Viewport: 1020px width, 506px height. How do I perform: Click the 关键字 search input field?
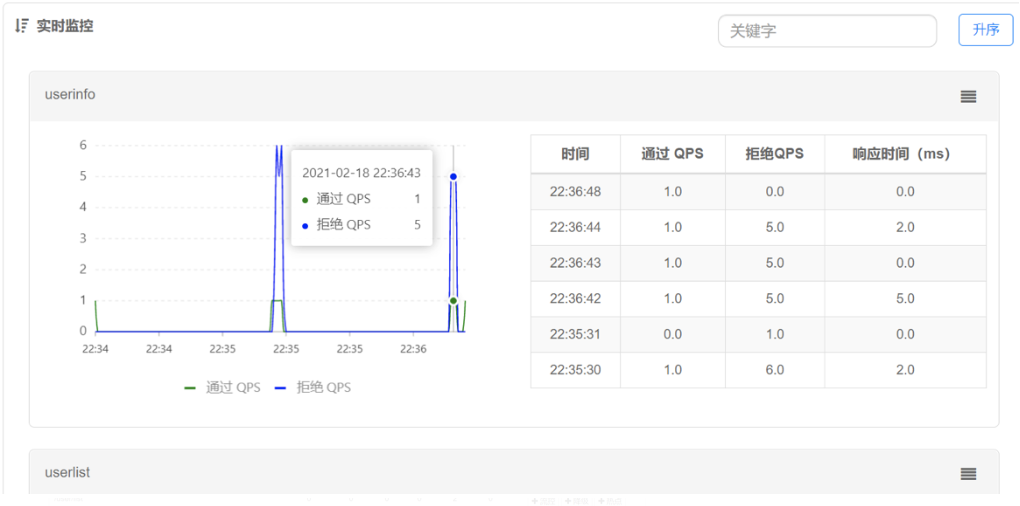[827, 31]
